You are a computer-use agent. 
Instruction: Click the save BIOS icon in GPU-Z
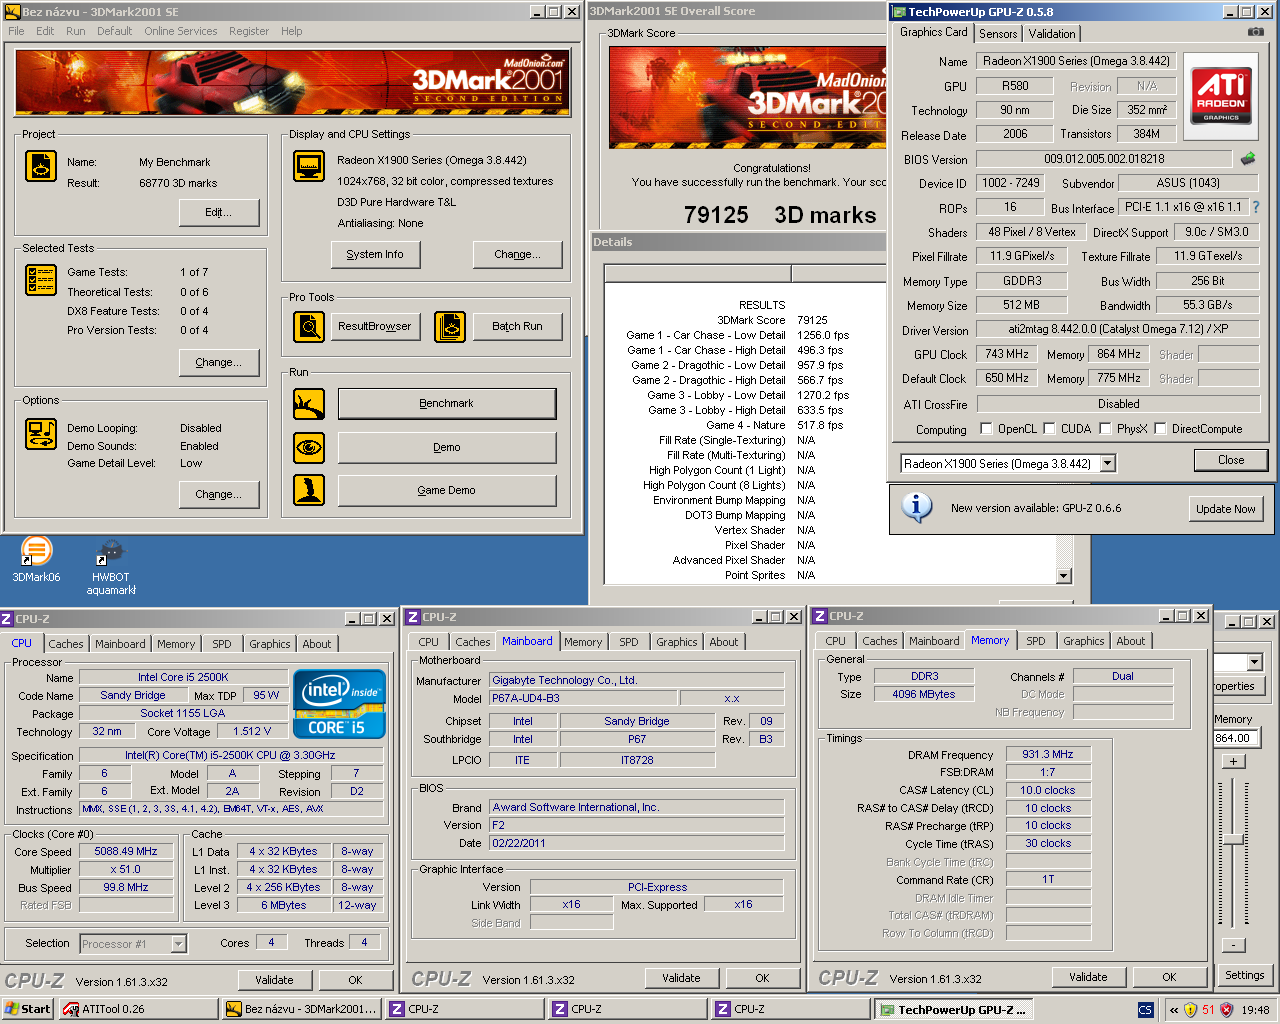[x=1247, y=158]
